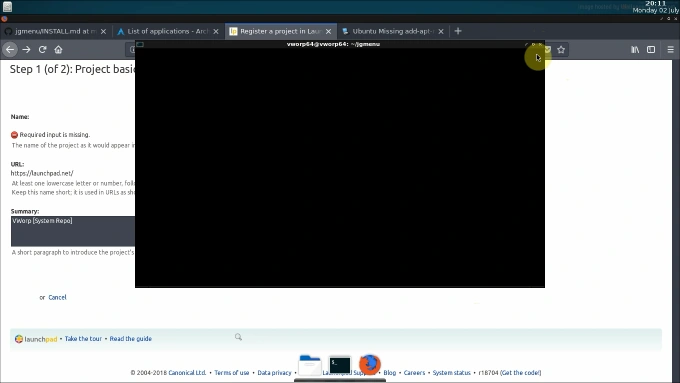Open the Firefox hamburger menu

click(670, 49)
